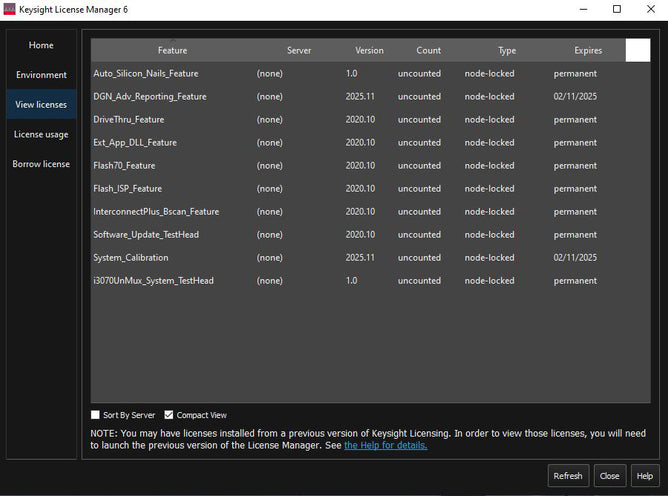This screenshot has height=496, width=668.
Task: Select the Flash_ISP_Feature row
Action: coord(370,189)
